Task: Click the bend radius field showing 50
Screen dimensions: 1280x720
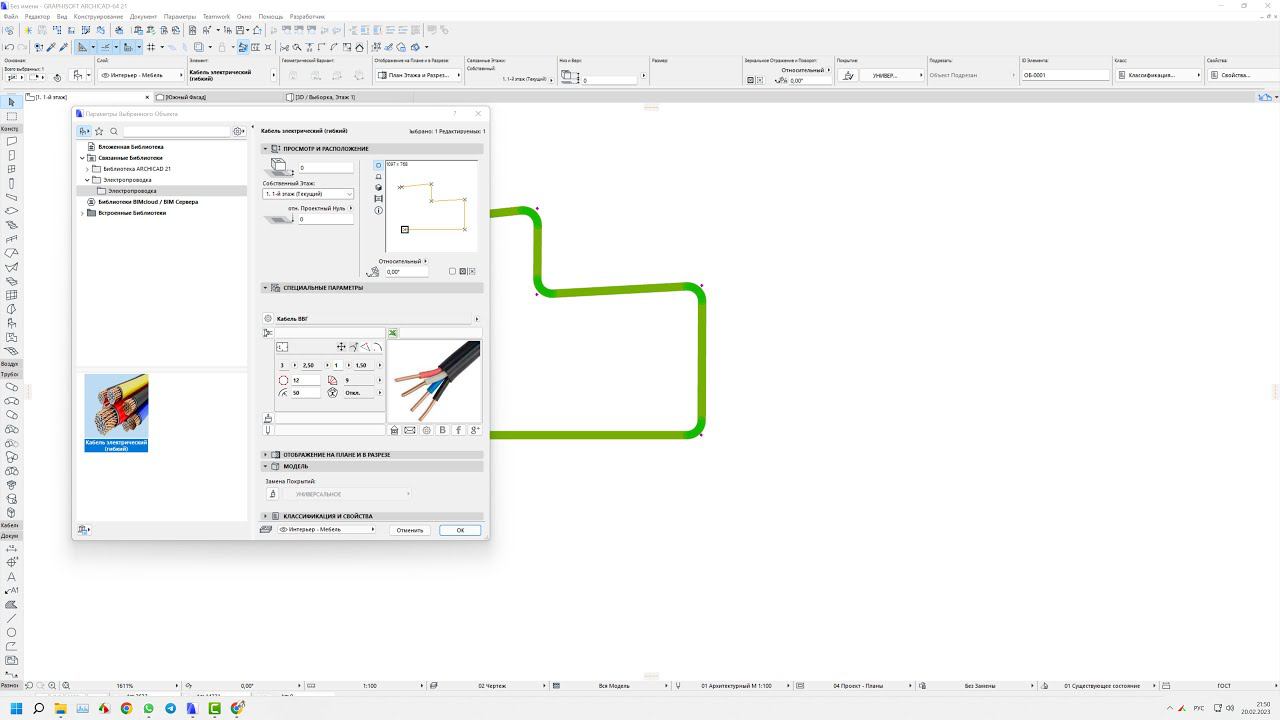Action: [x=305, y=393]
